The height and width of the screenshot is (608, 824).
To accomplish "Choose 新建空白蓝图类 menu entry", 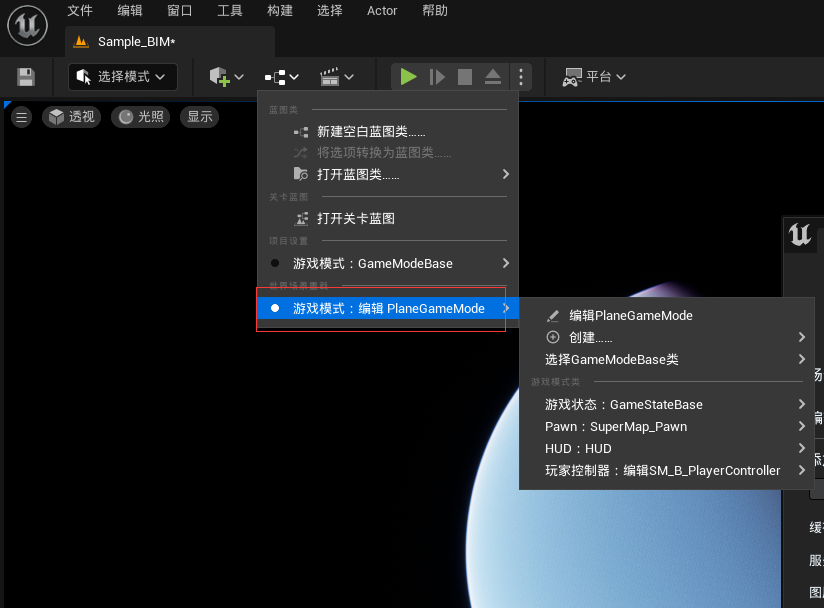I will (388, 132).
